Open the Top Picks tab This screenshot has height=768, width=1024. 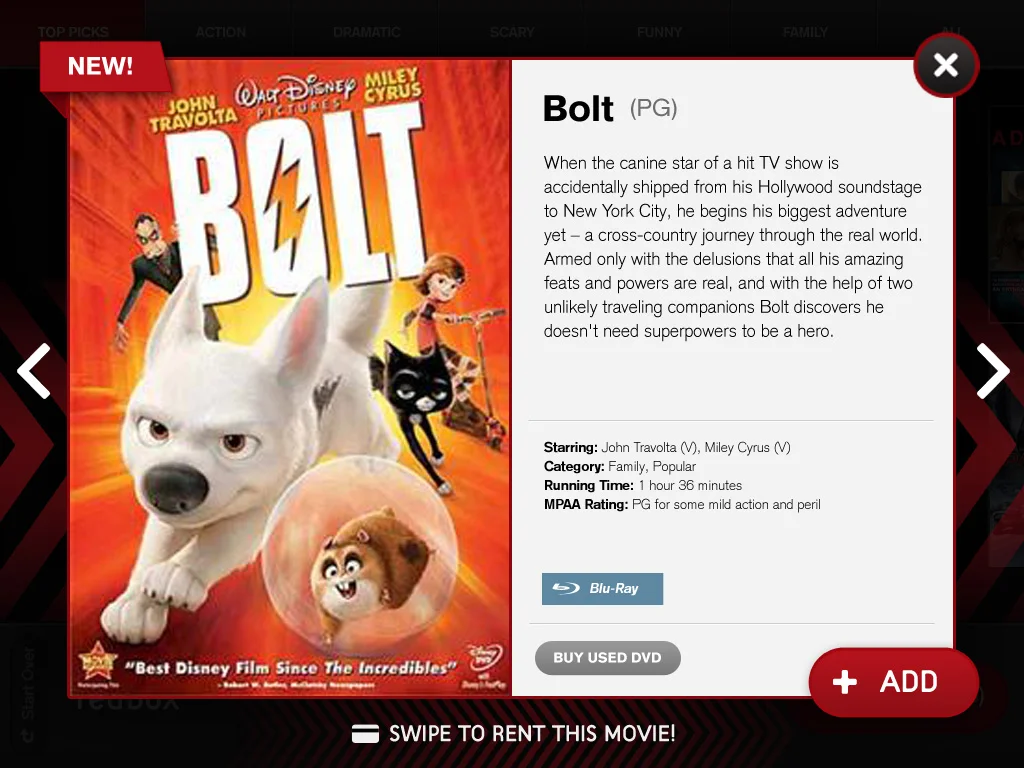point(73,32)
